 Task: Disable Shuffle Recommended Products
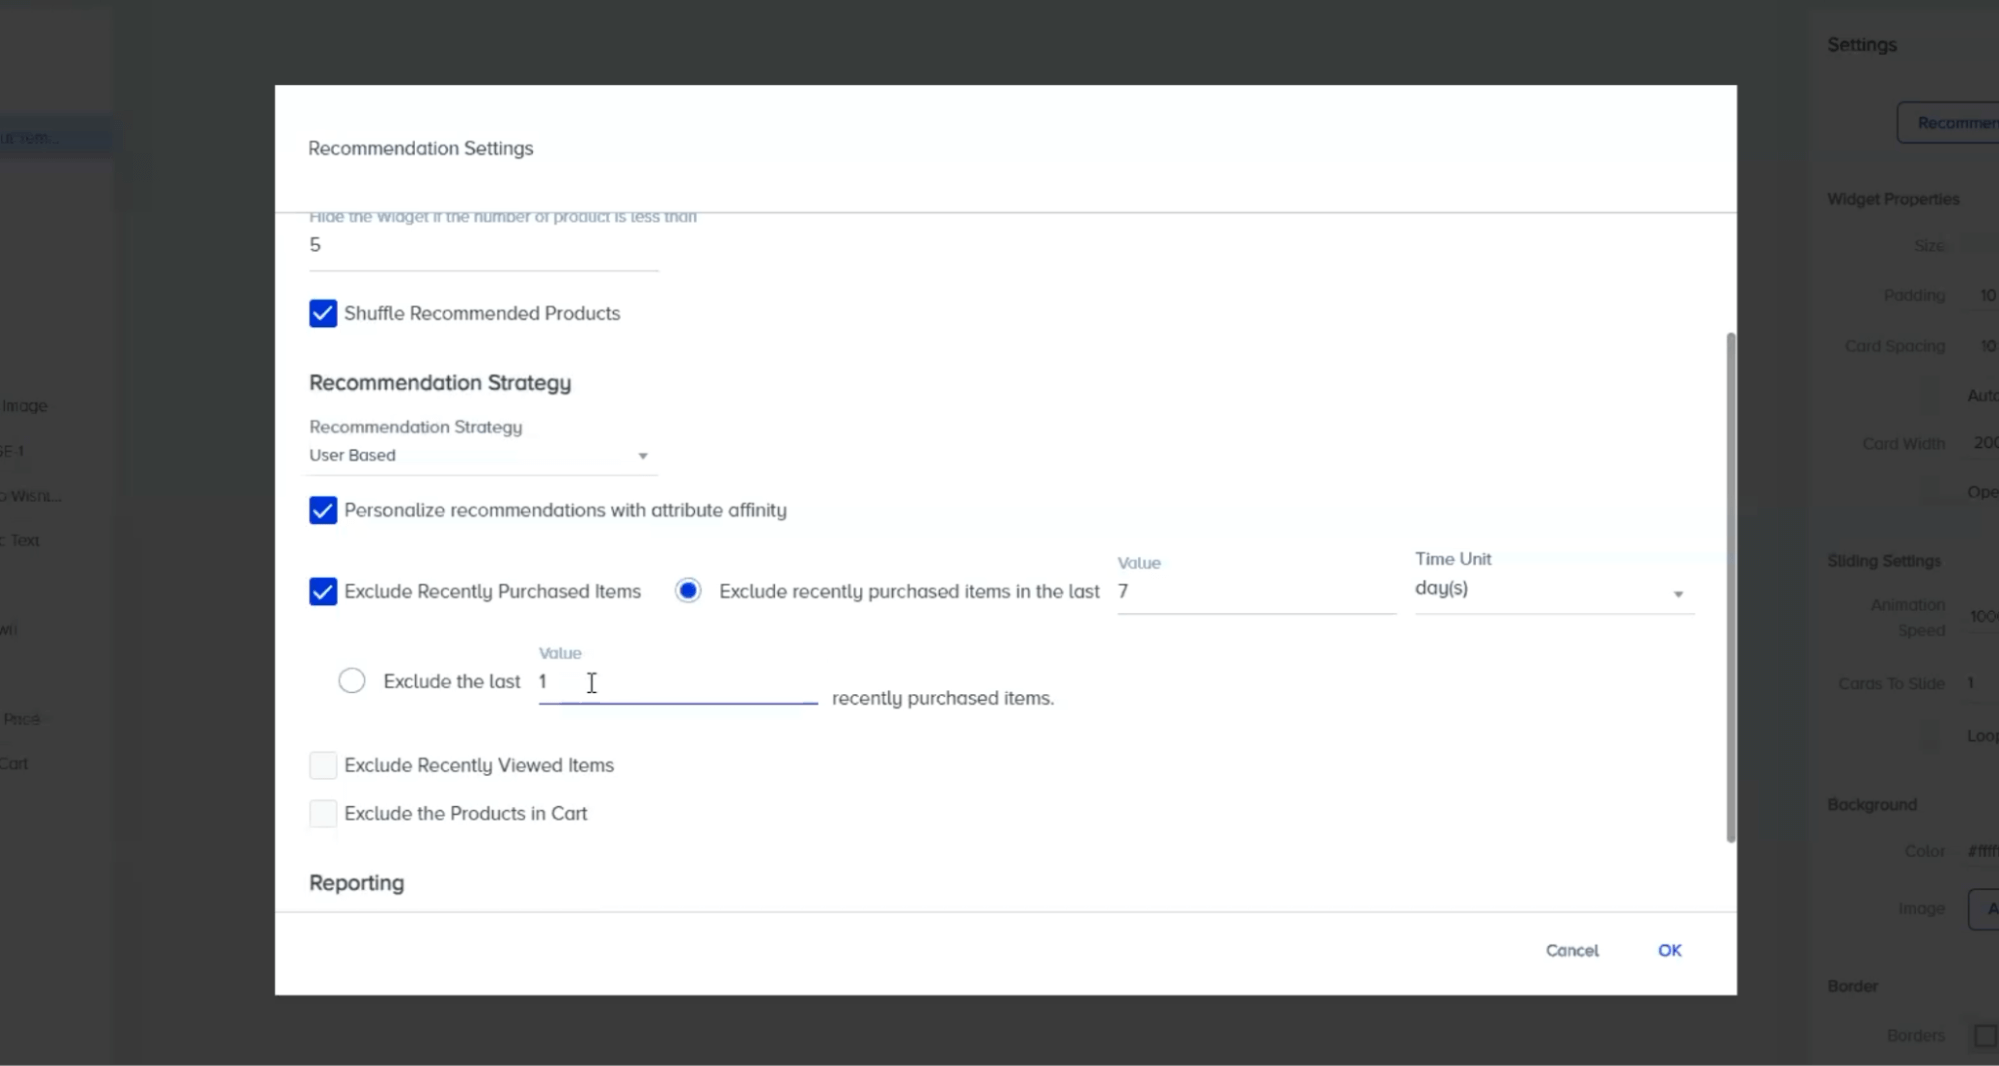point(322,313)
